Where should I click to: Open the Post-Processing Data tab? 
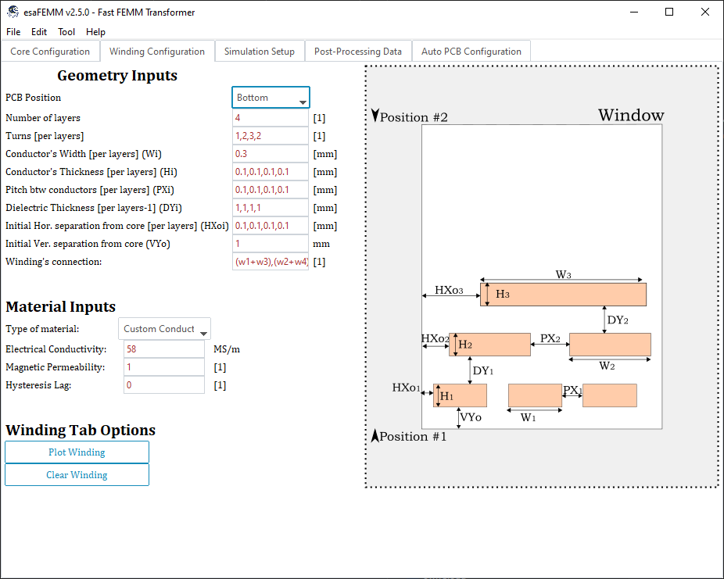(358, 52)
